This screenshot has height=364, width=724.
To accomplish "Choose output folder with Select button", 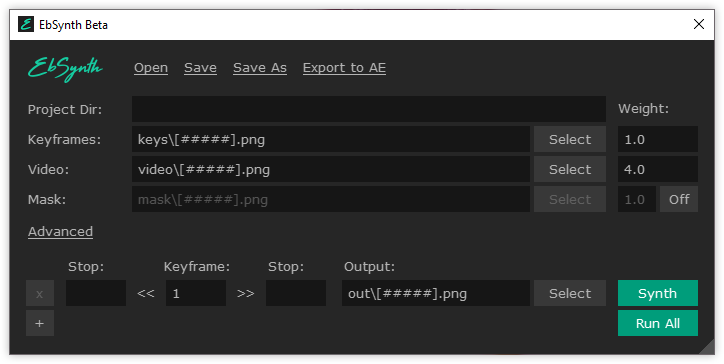I will coord(570,293).
